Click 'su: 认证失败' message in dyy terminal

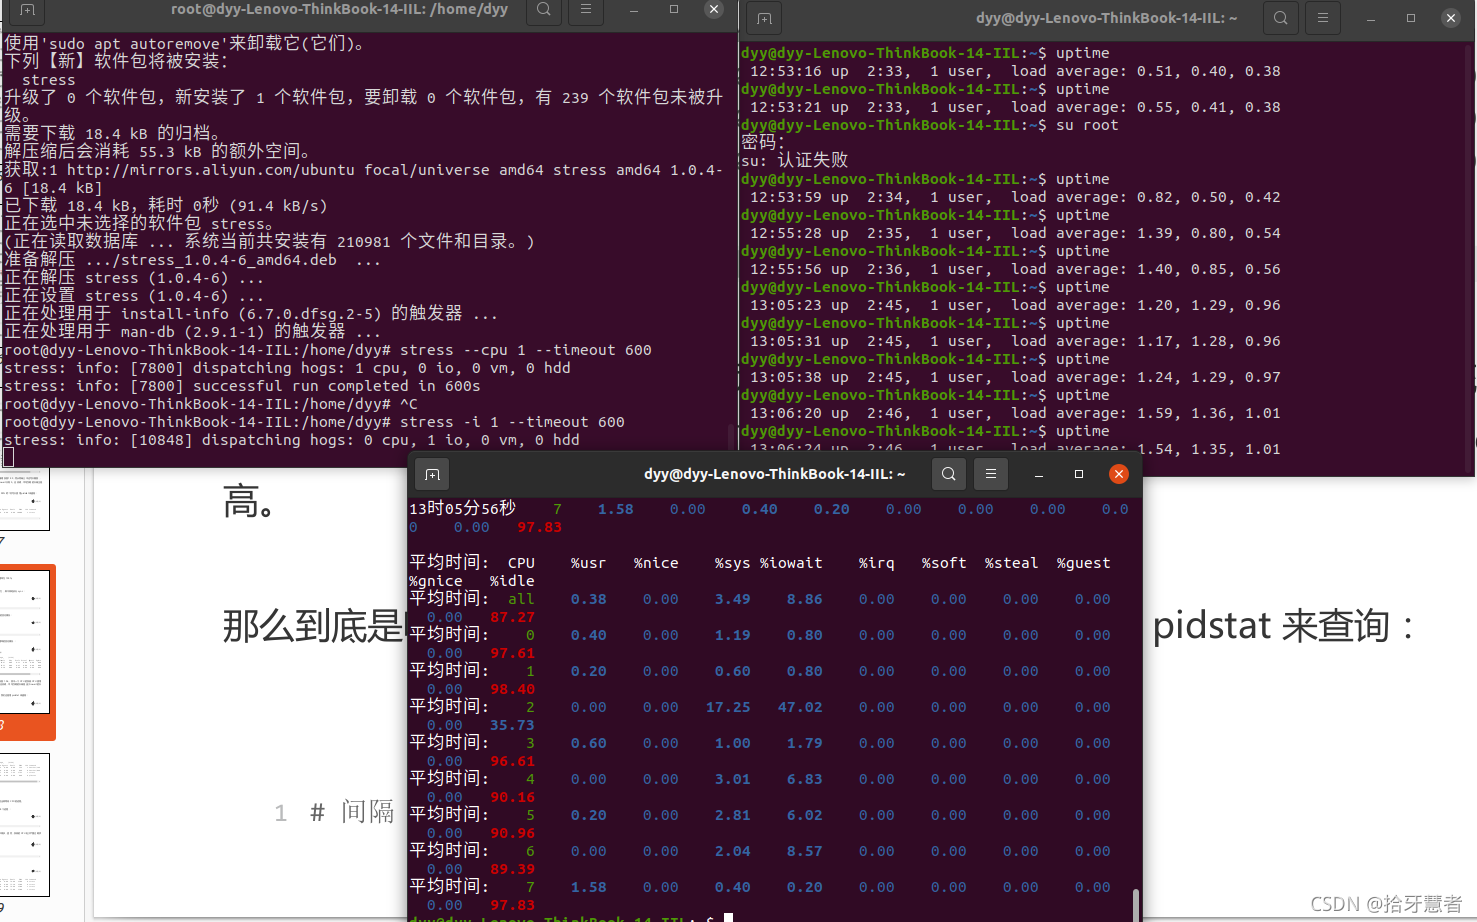pos(795,161)
